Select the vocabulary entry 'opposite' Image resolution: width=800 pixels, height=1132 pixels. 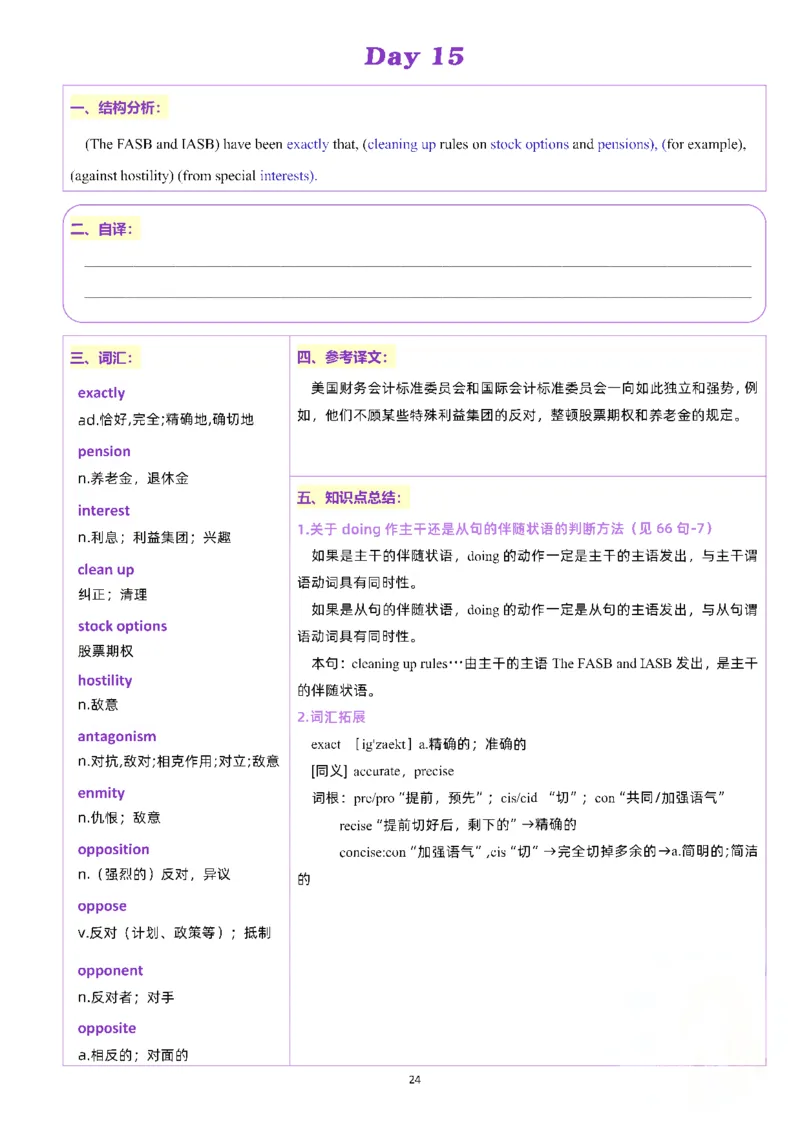[107, 1028]
